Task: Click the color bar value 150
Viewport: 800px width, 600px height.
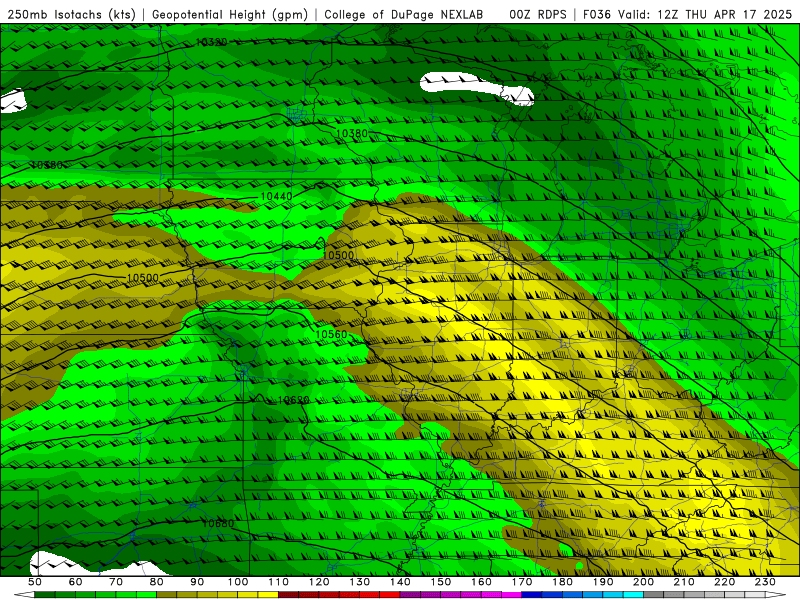Action: pyautogui.click(x=441, y=582)
